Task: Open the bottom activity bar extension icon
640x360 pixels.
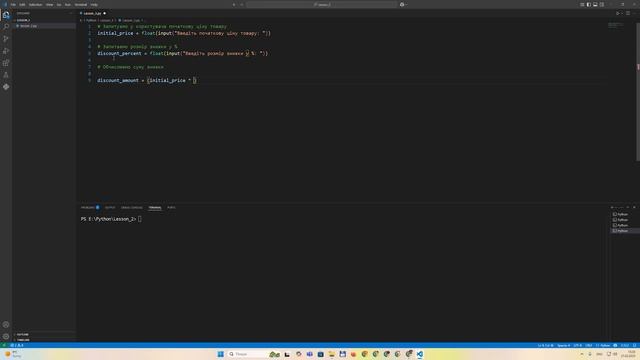Action: 6,87
